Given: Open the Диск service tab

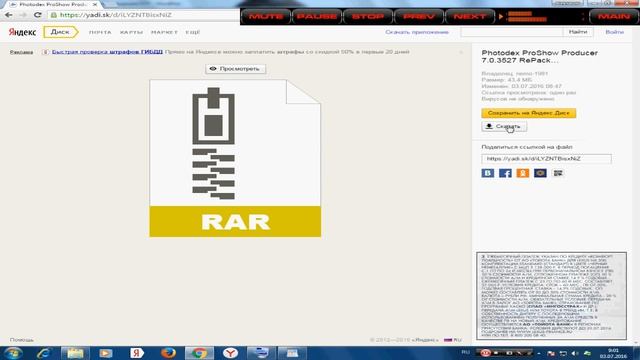Looking at the screenshot, I should (x=60, y=32).
